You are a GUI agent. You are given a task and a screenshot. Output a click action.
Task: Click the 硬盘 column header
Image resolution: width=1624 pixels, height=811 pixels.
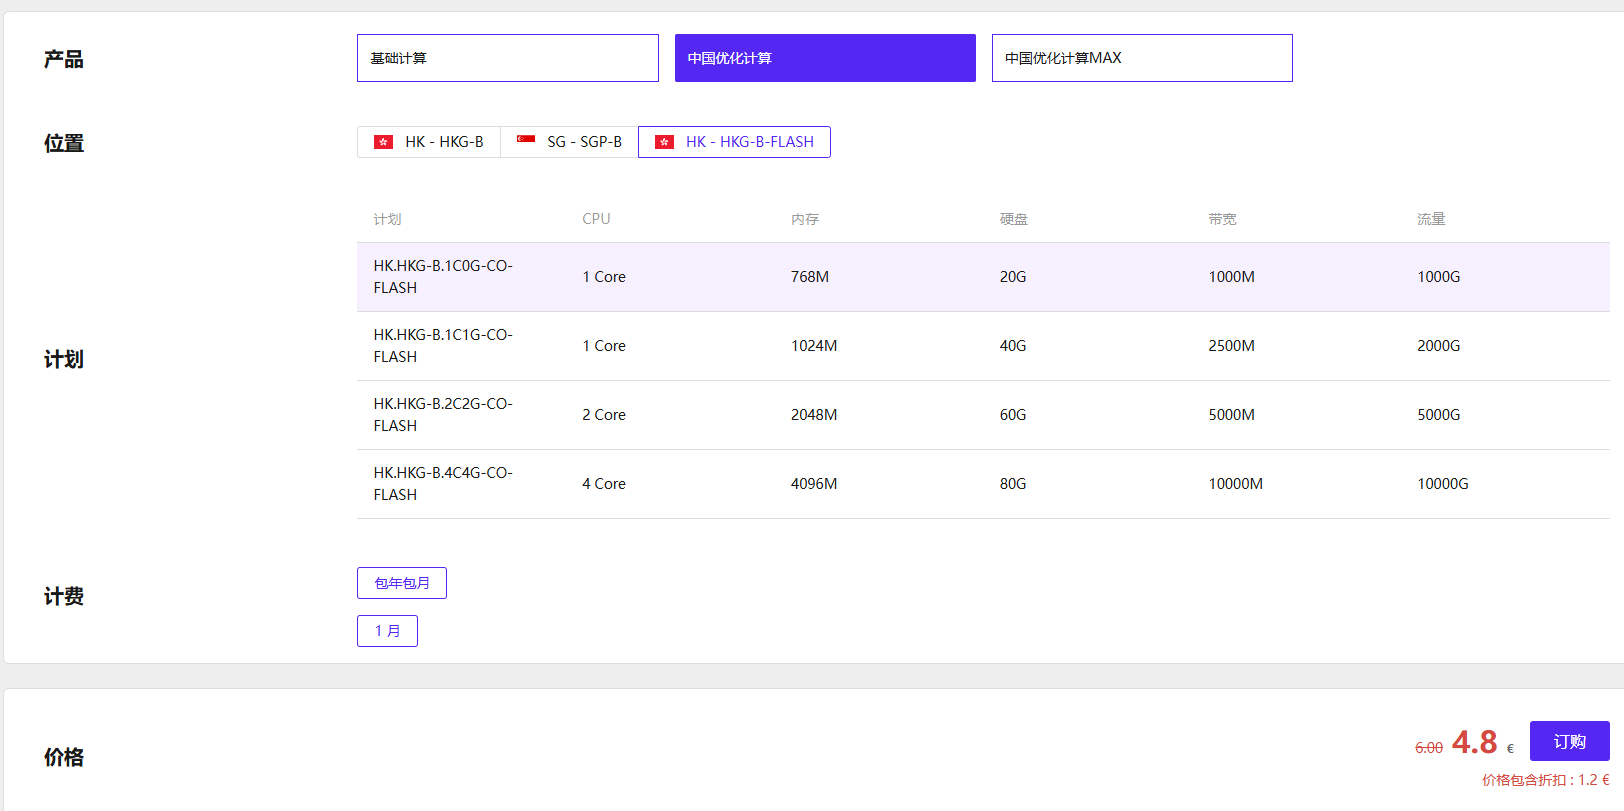[1014, 219]
